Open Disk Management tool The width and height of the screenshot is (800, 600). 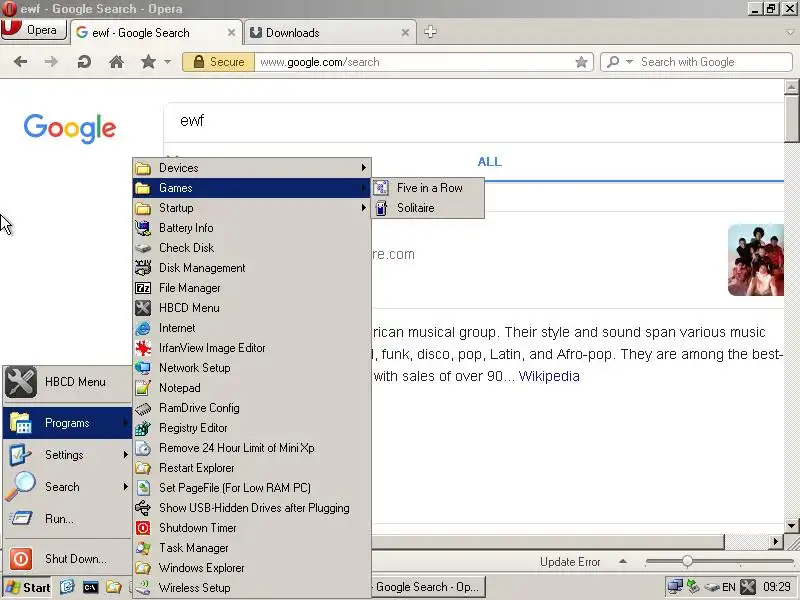coord(252,268)
